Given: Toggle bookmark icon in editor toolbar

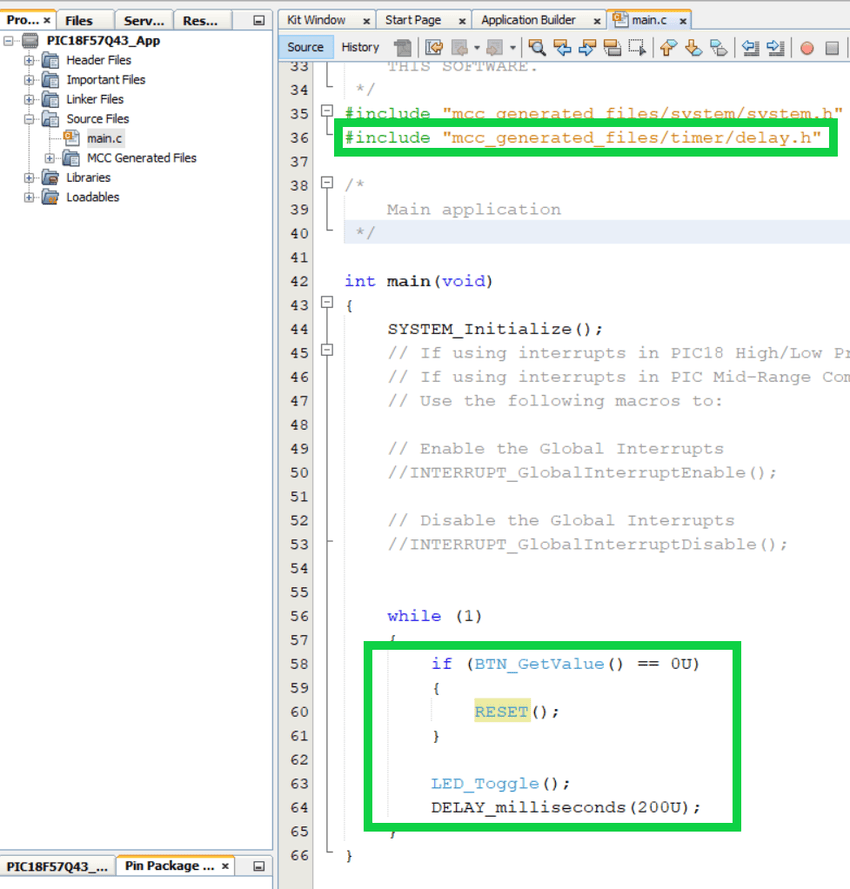Looking at the screenshot, I should coord(718,47).
